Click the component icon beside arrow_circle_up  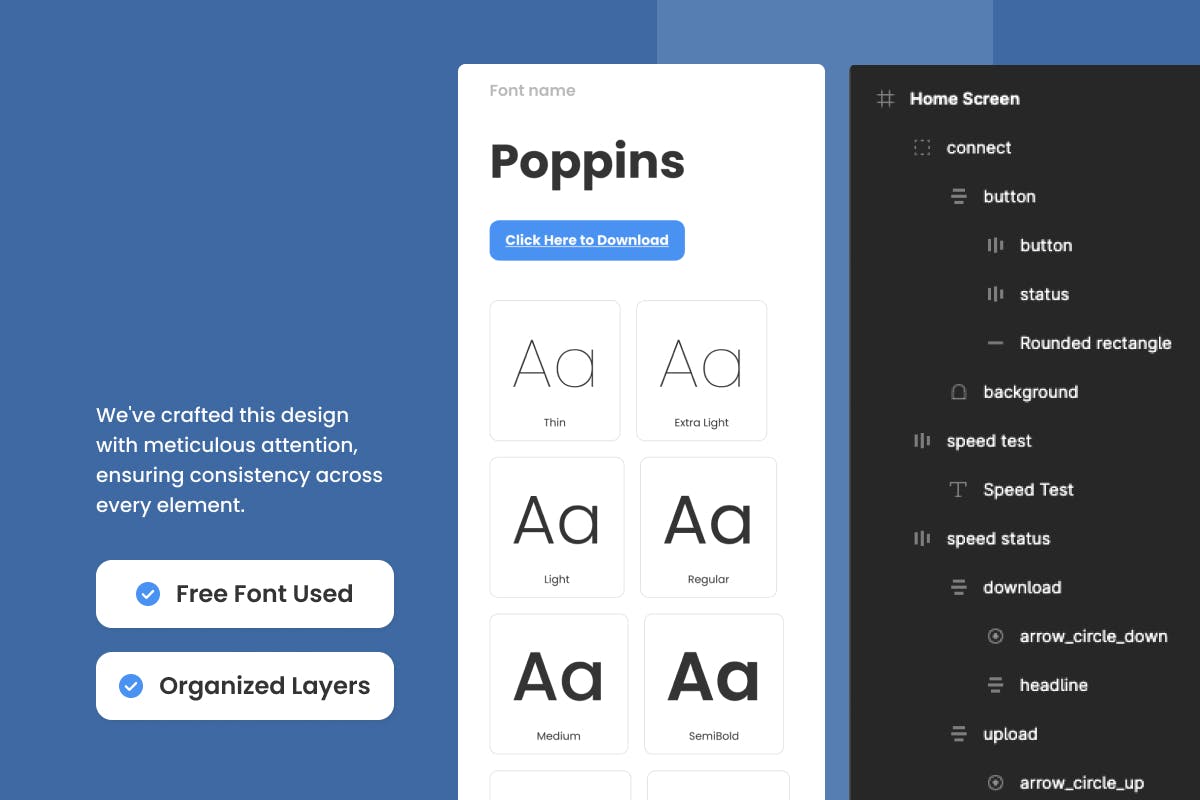pyautogui.click(x=995, y=783)
